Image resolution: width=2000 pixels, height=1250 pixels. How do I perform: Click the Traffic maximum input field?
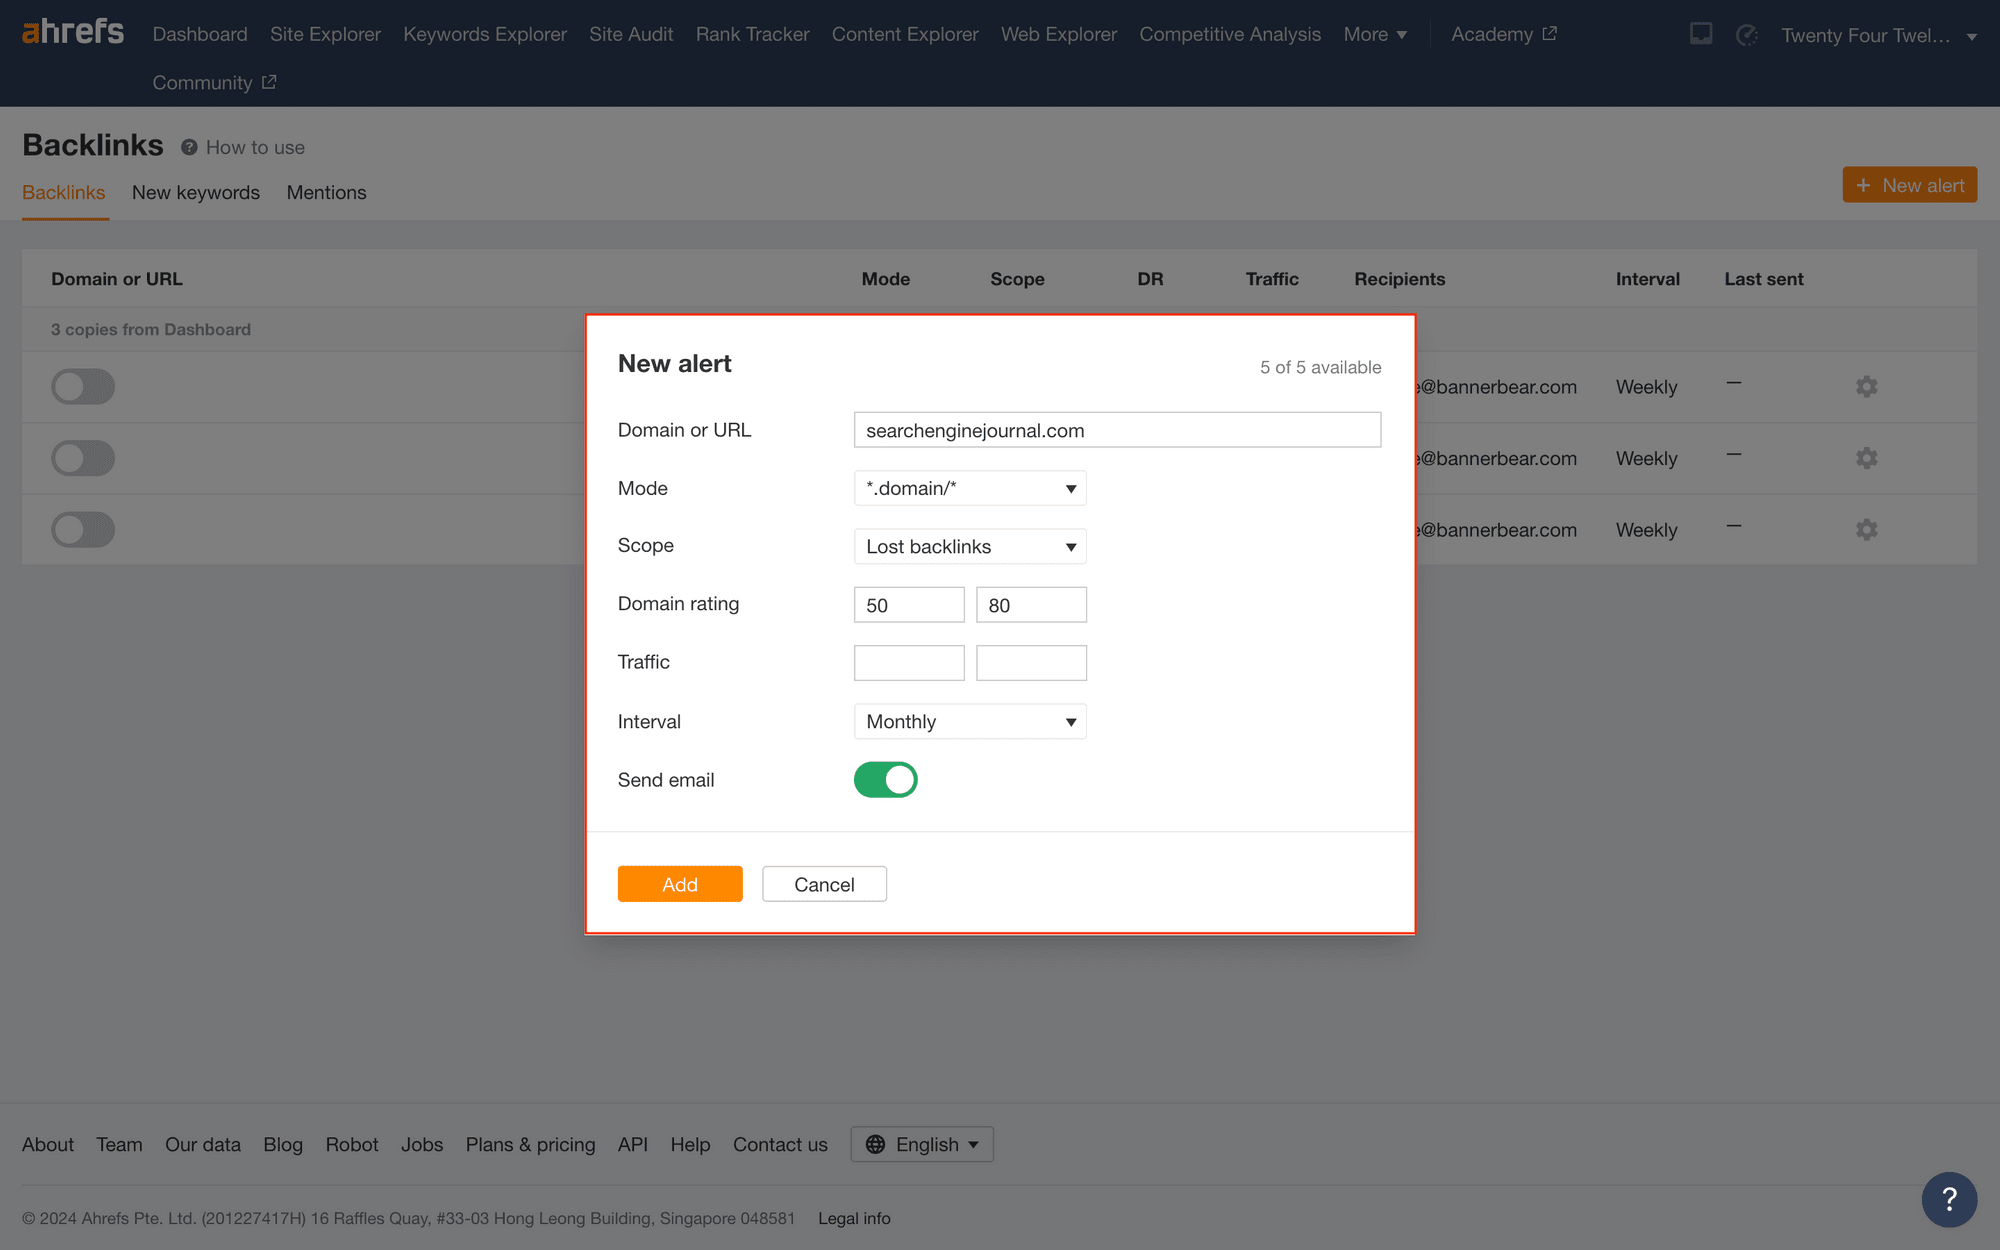click(1031, 663)
